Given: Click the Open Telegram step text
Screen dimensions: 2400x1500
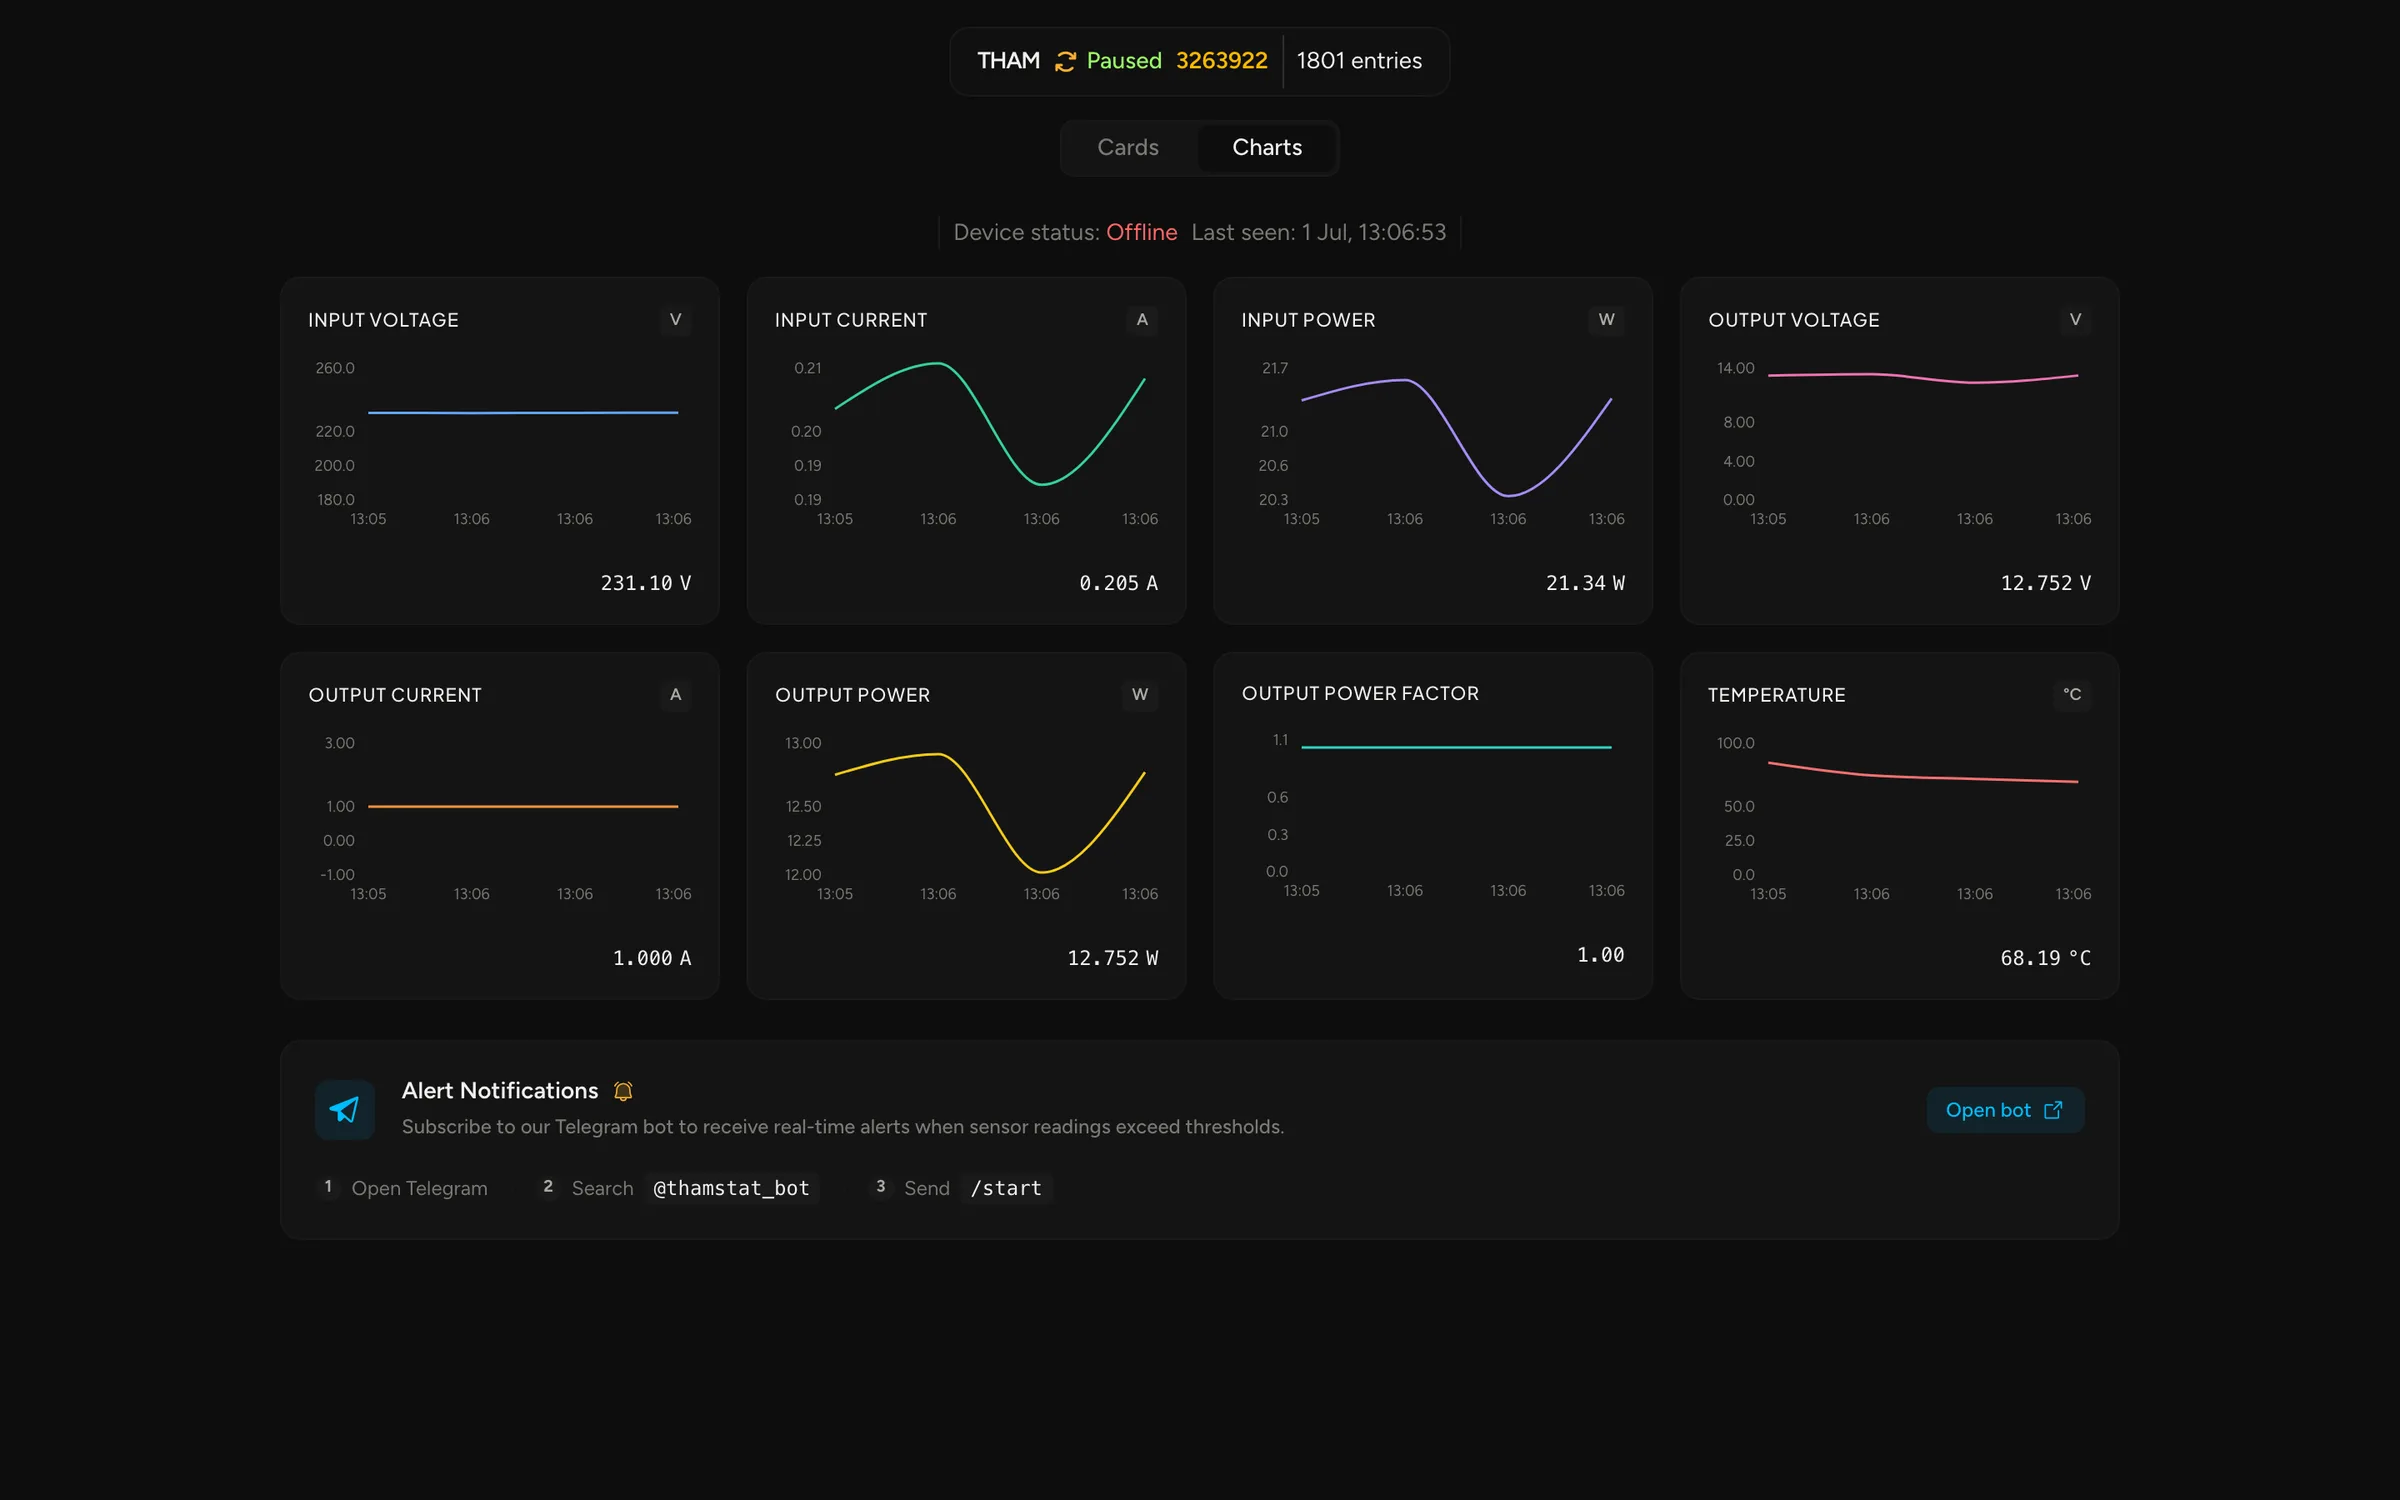Looking at the screenshot, I should point(419,1188).
